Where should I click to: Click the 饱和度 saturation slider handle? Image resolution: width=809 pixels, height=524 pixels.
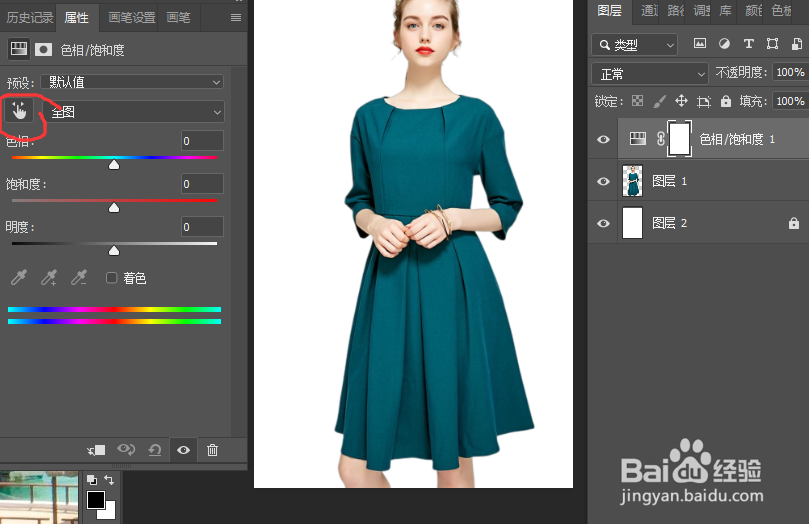[x=114, y=207]
